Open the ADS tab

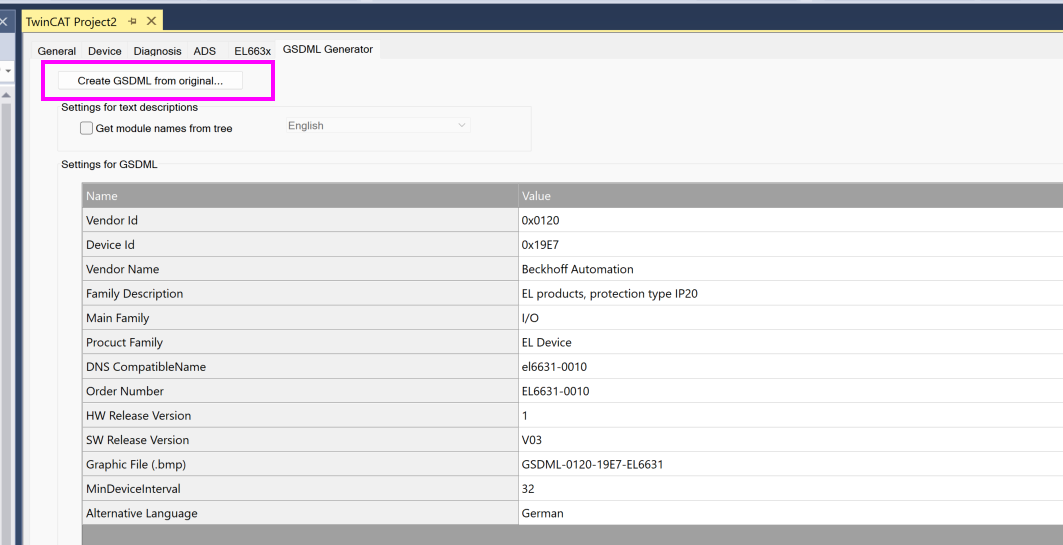204,51
